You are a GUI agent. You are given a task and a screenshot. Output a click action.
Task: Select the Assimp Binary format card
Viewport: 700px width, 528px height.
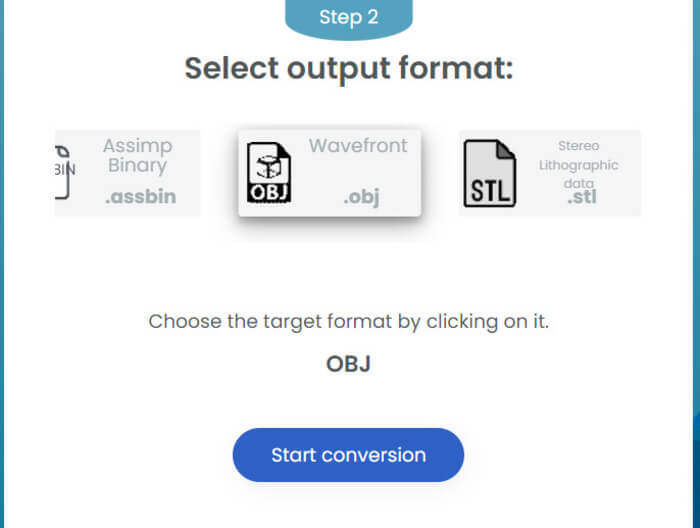tap(127, 173)
